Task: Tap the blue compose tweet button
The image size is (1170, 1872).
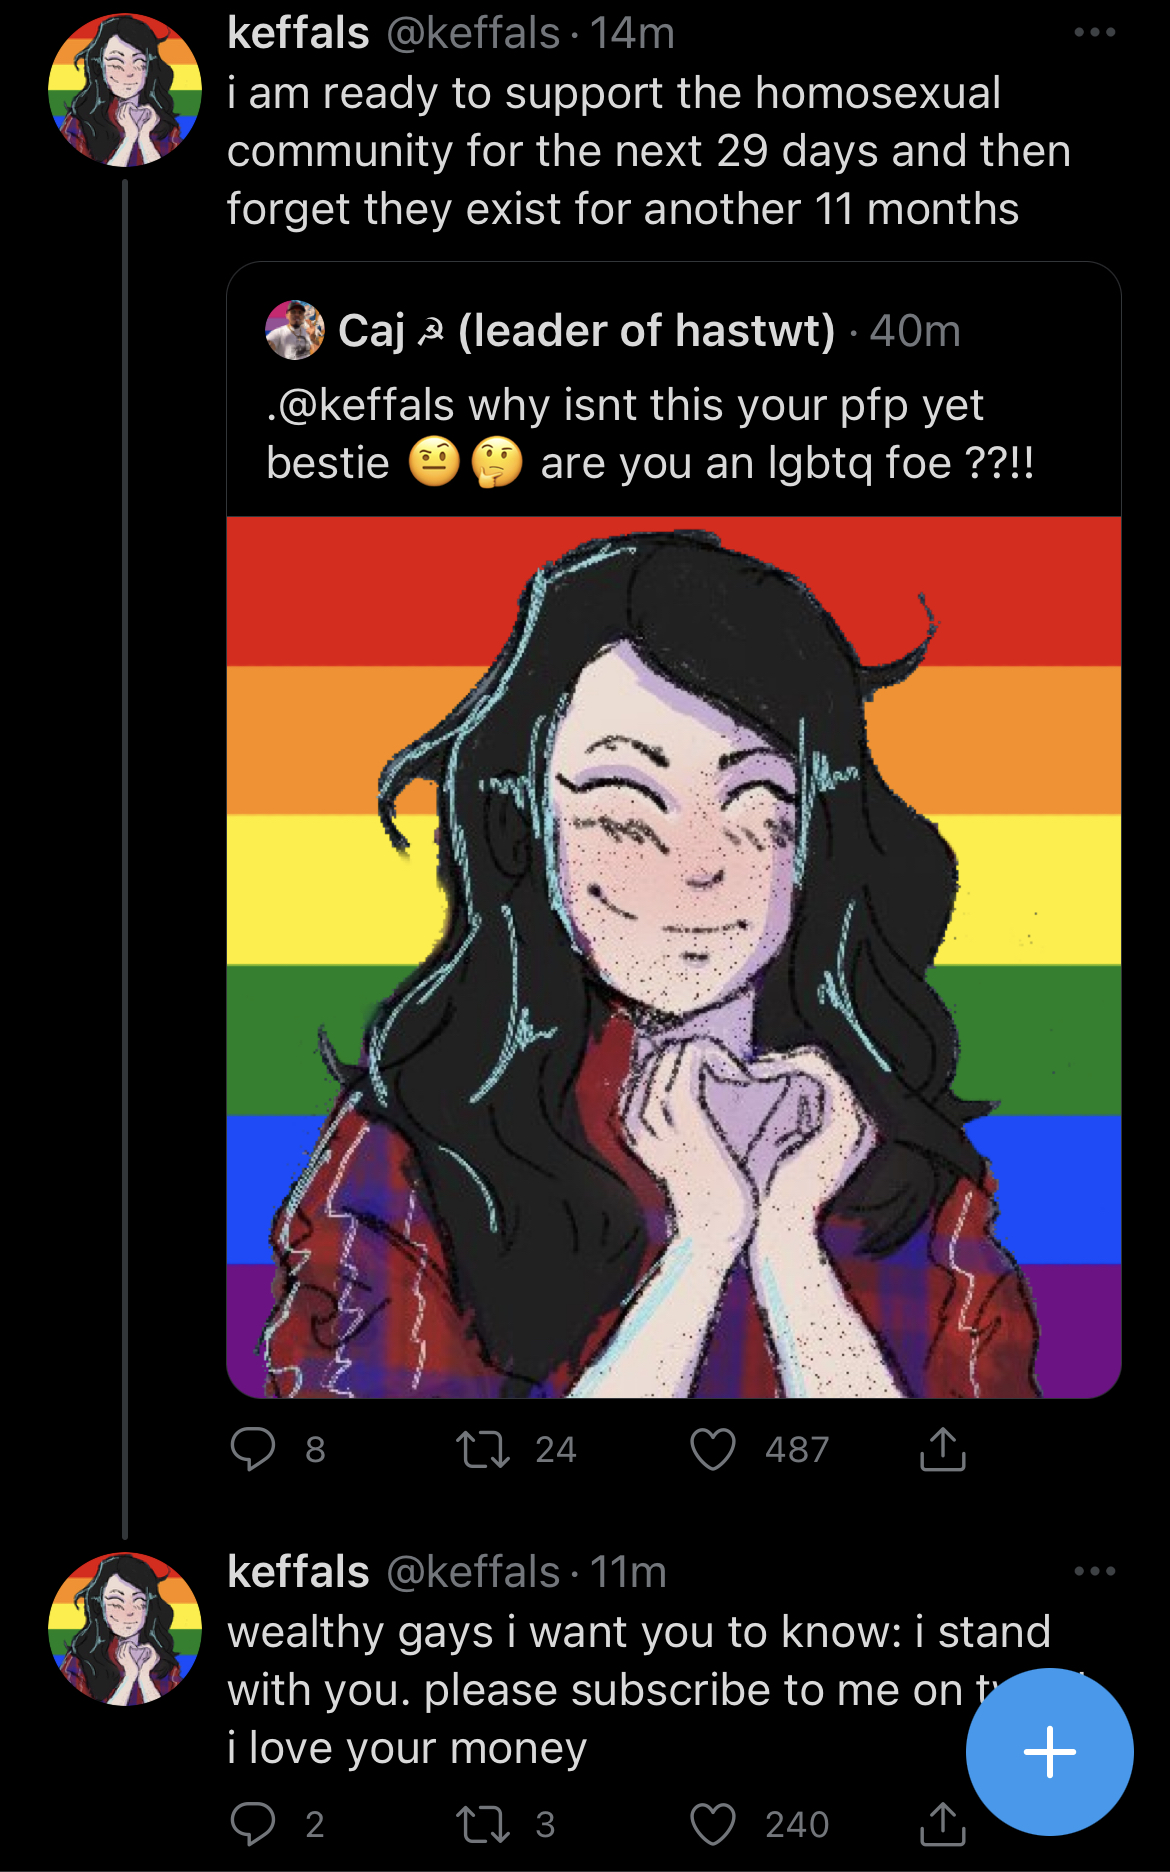Action: 1050,1752
